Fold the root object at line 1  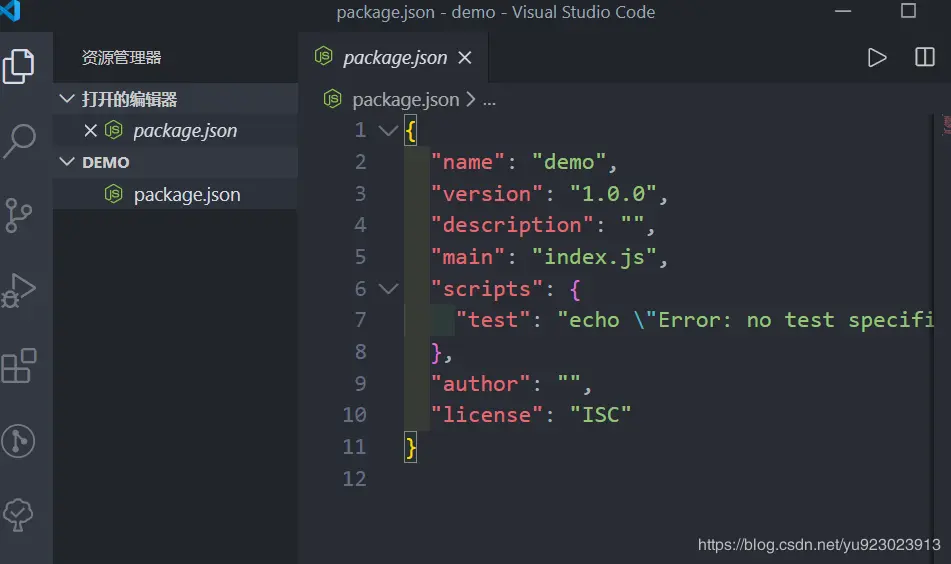388,130
